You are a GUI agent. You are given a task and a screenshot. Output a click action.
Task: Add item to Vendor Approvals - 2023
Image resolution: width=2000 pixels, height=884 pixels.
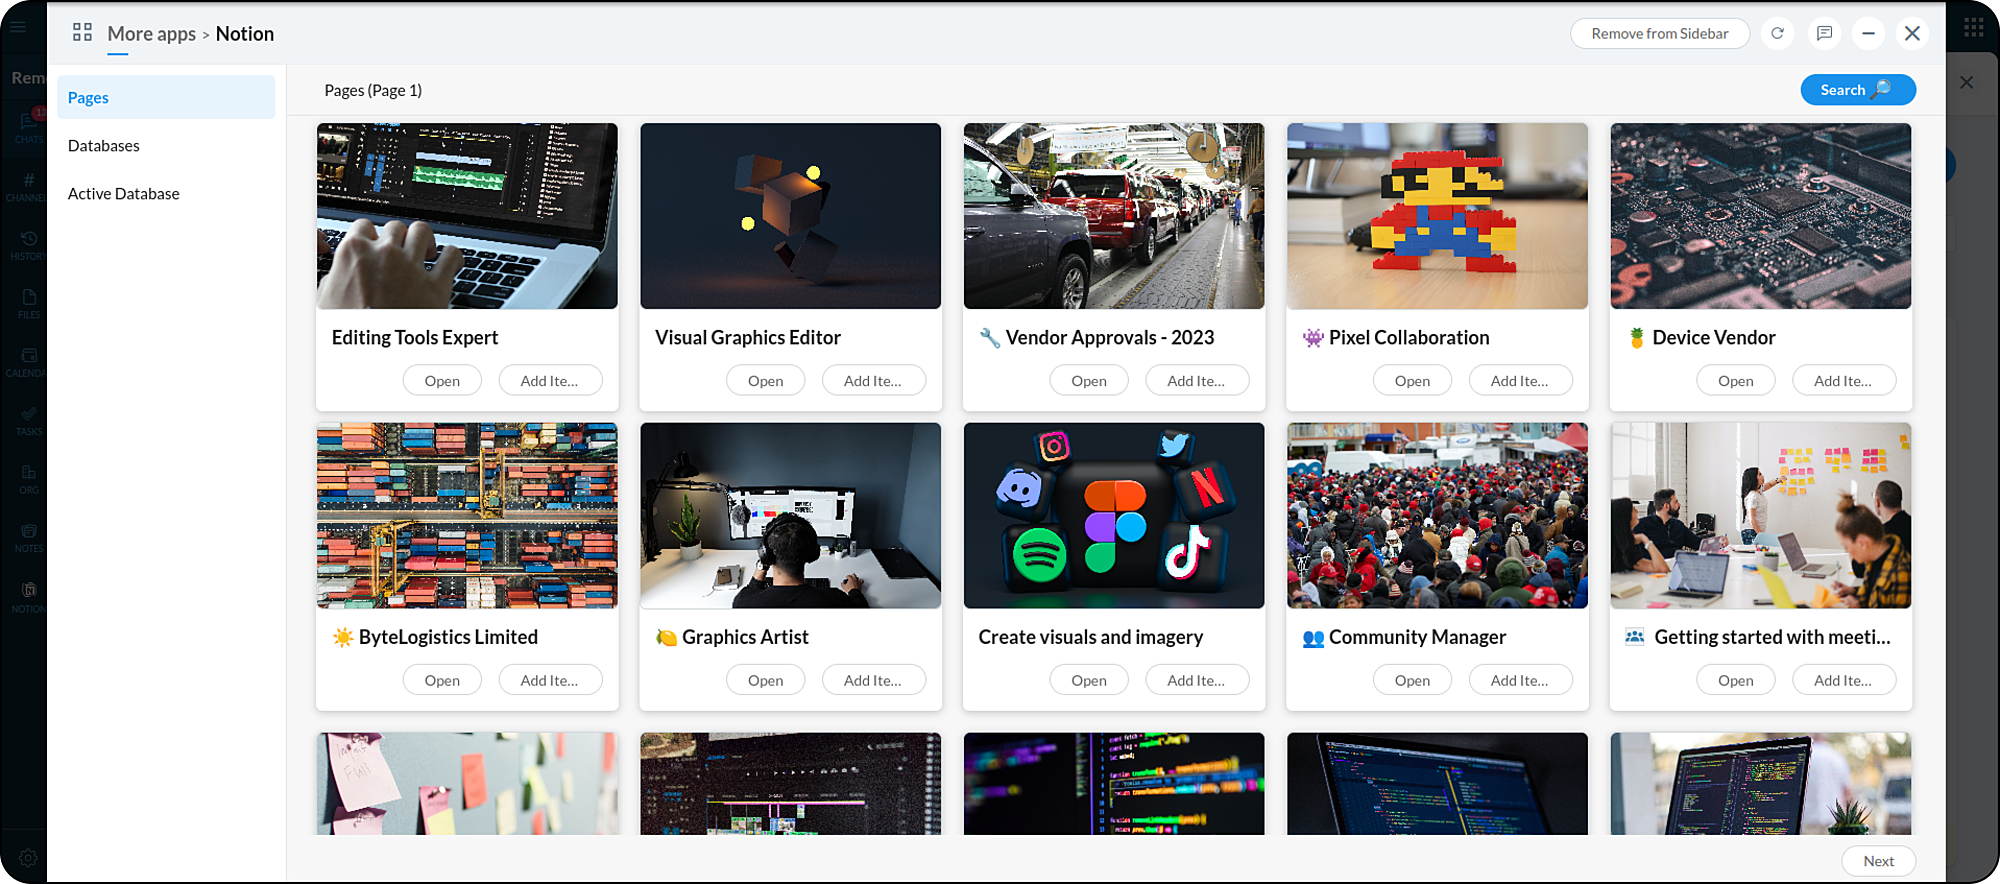[1196, 381]
